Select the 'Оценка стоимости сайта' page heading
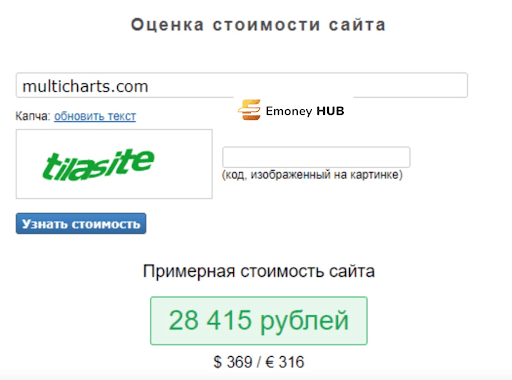The width and height of the screenshot is (512, 380). click(258, 25)
